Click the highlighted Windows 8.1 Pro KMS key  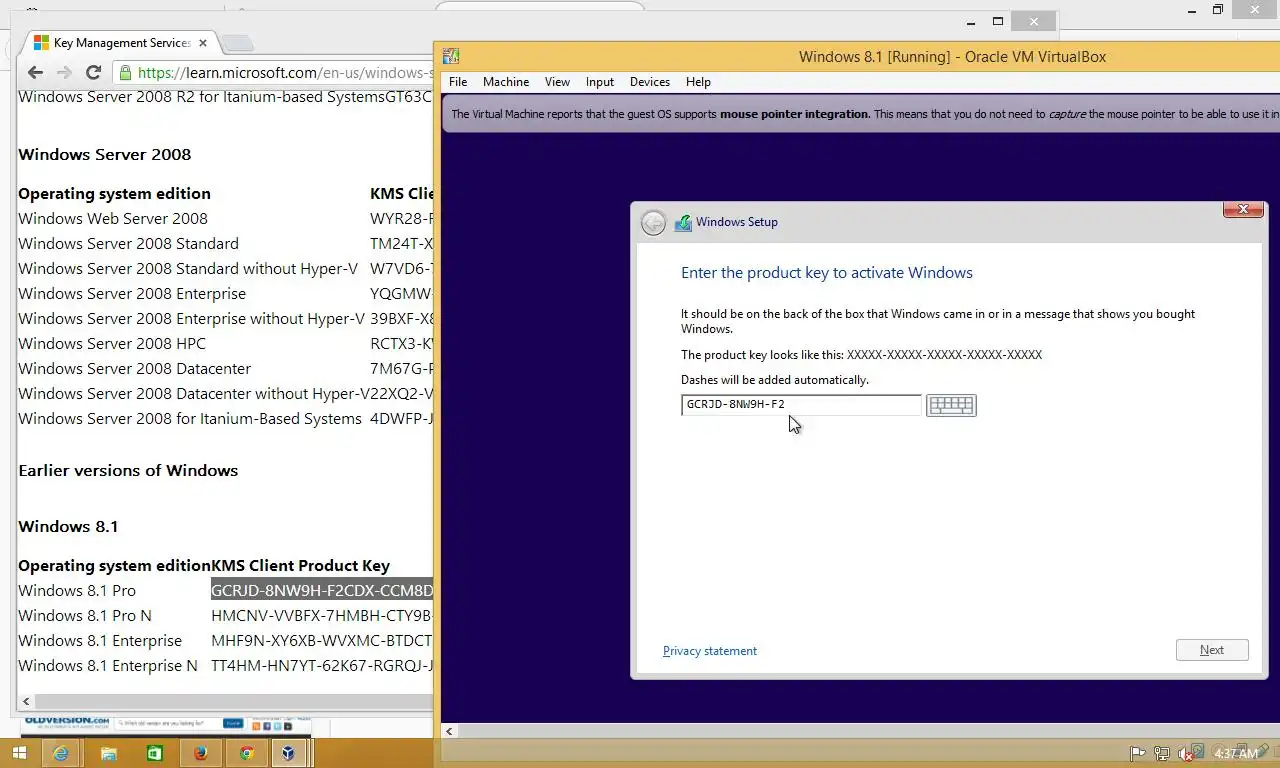[x=322, y=590]
